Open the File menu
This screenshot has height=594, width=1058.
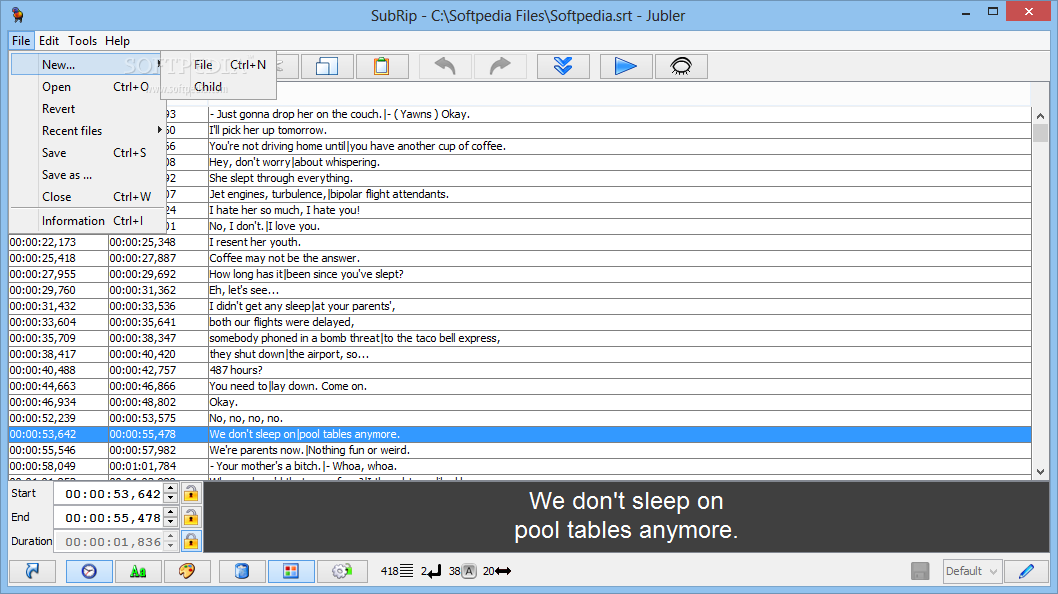tap(21, 40)
